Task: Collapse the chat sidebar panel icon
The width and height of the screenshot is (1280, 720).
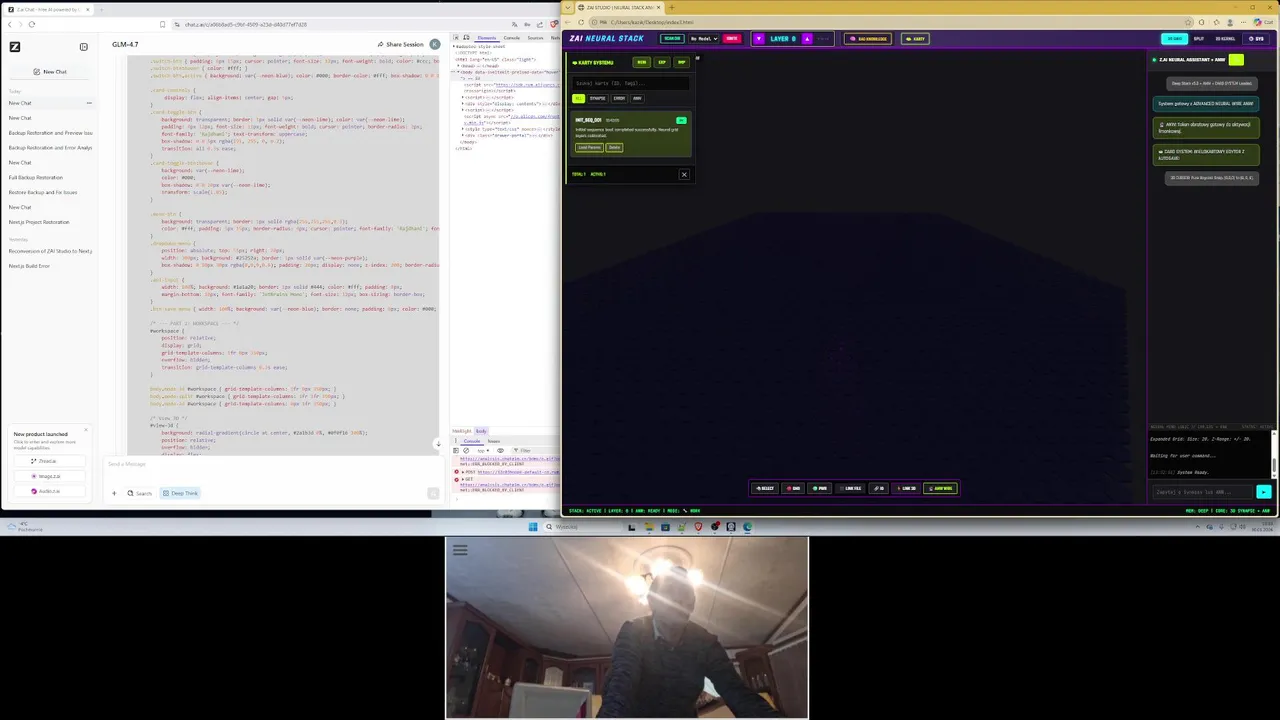Action: click(83, 46)
